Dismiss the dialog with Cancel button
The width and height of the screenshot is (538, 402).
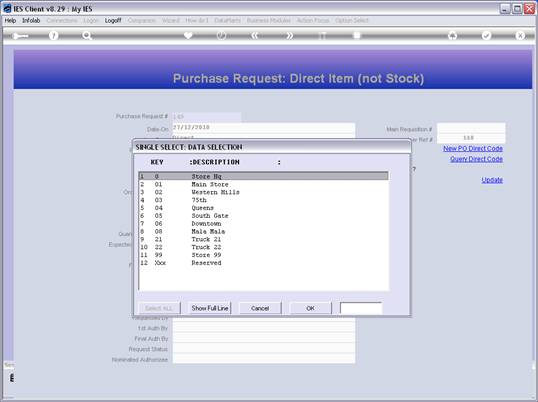(260, 308)
